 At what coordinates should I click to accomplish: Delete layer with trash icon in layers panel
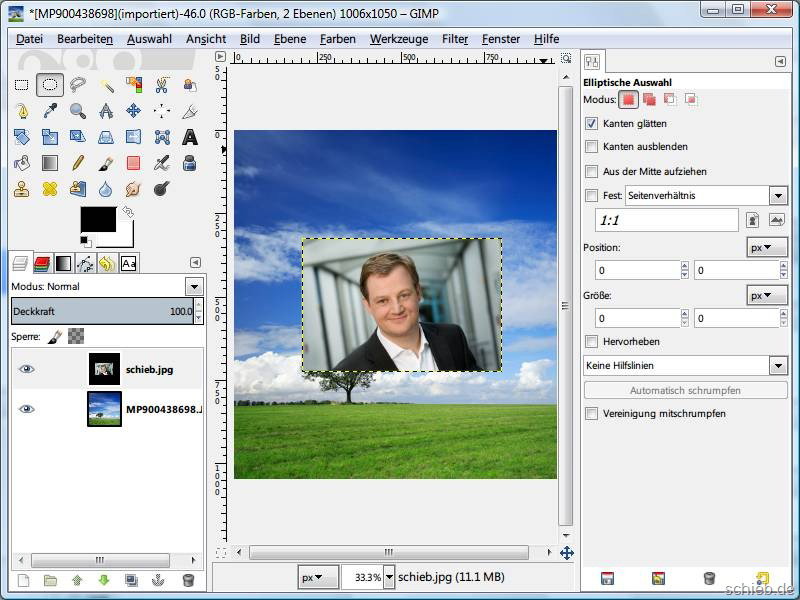point(188,580)
